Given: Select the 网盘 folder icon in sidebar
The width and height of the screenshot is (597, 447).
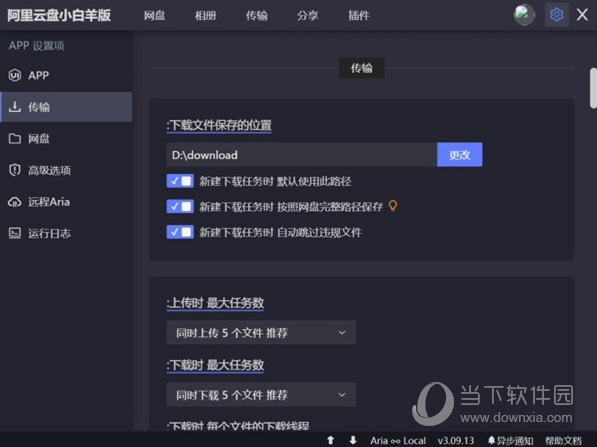Looking at the screenshot, I should [14, 139].
